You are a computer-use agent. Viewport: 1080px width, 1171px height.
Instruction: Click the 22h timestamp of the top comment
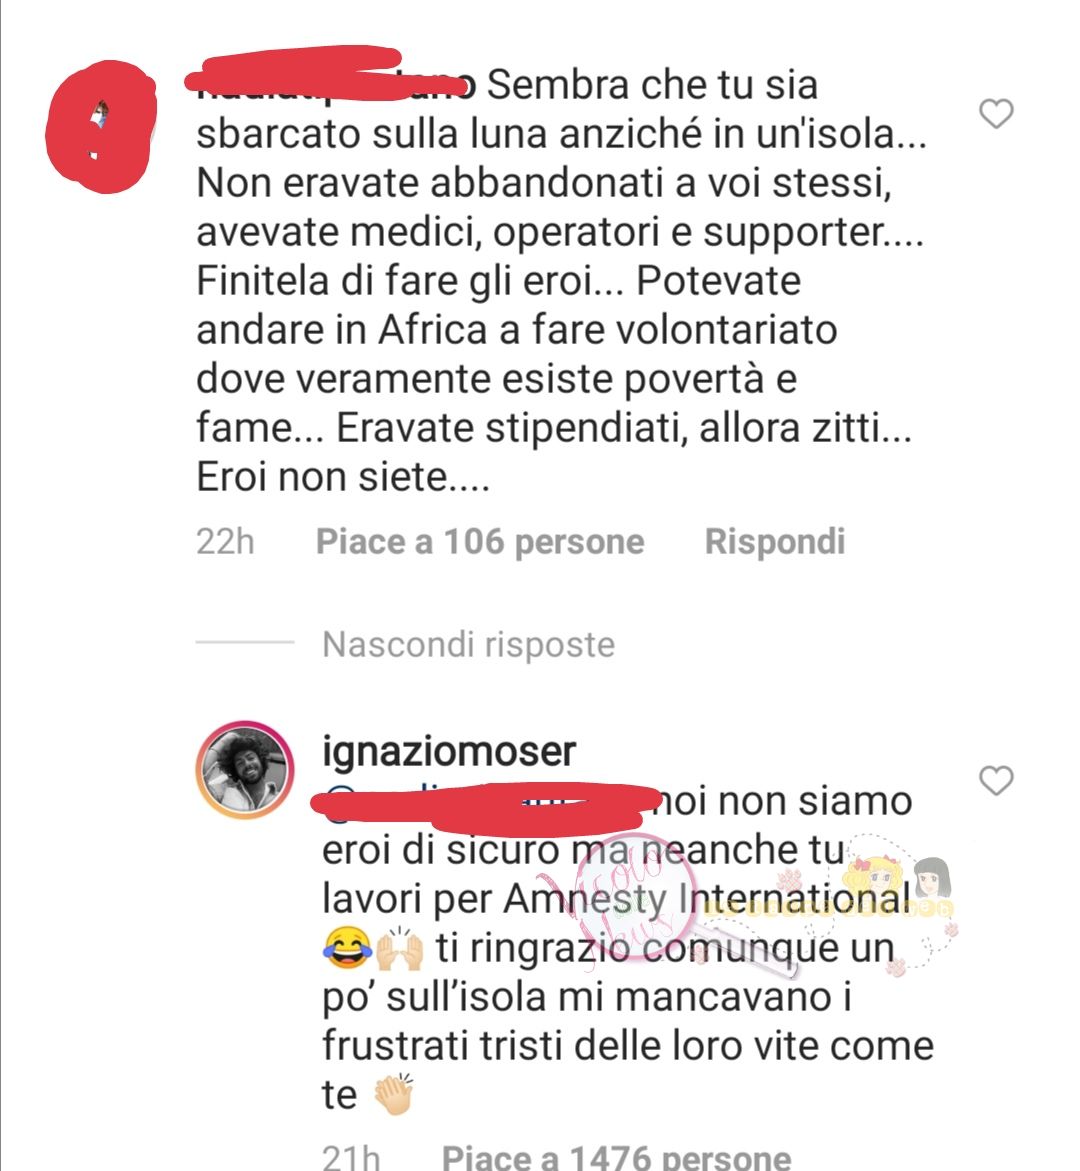(225, 541)
